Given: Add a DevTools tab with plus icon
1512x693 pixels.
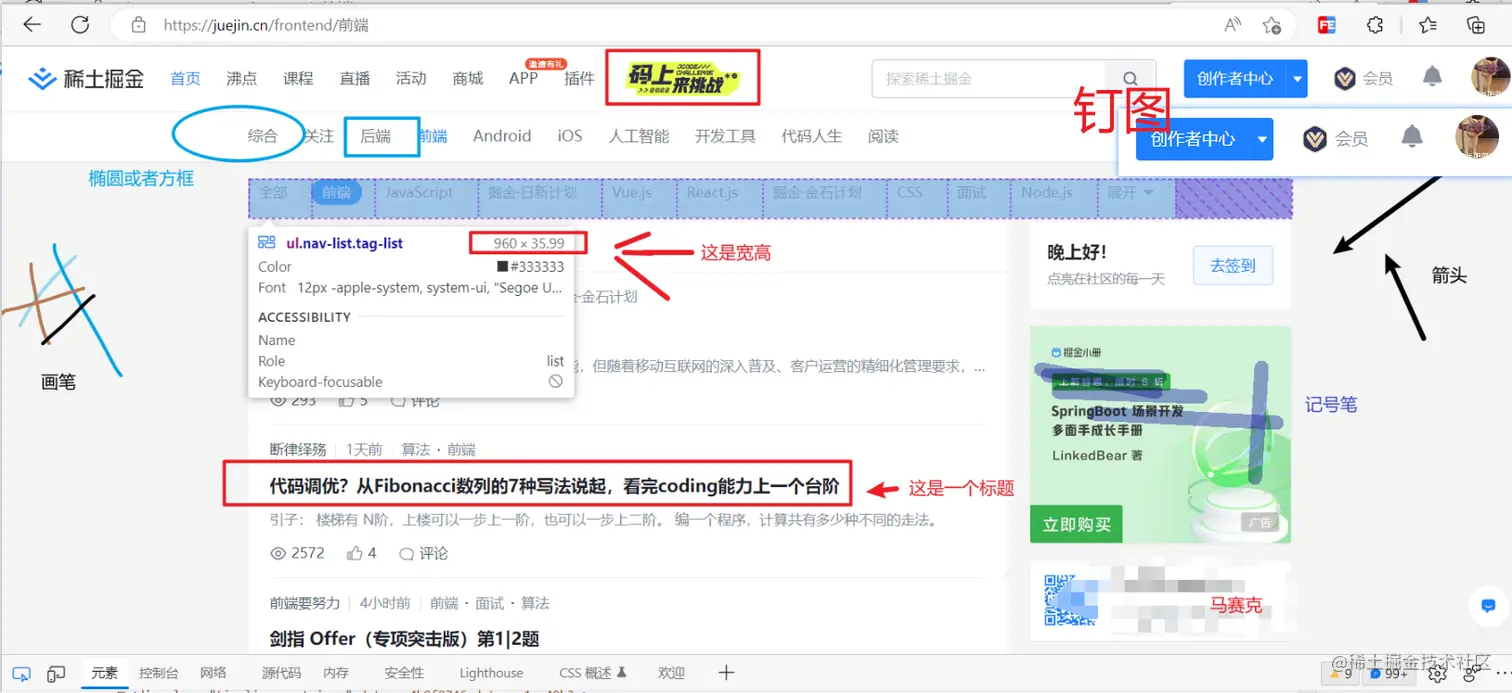Looking at the screenshot, I should pos(726,673).
